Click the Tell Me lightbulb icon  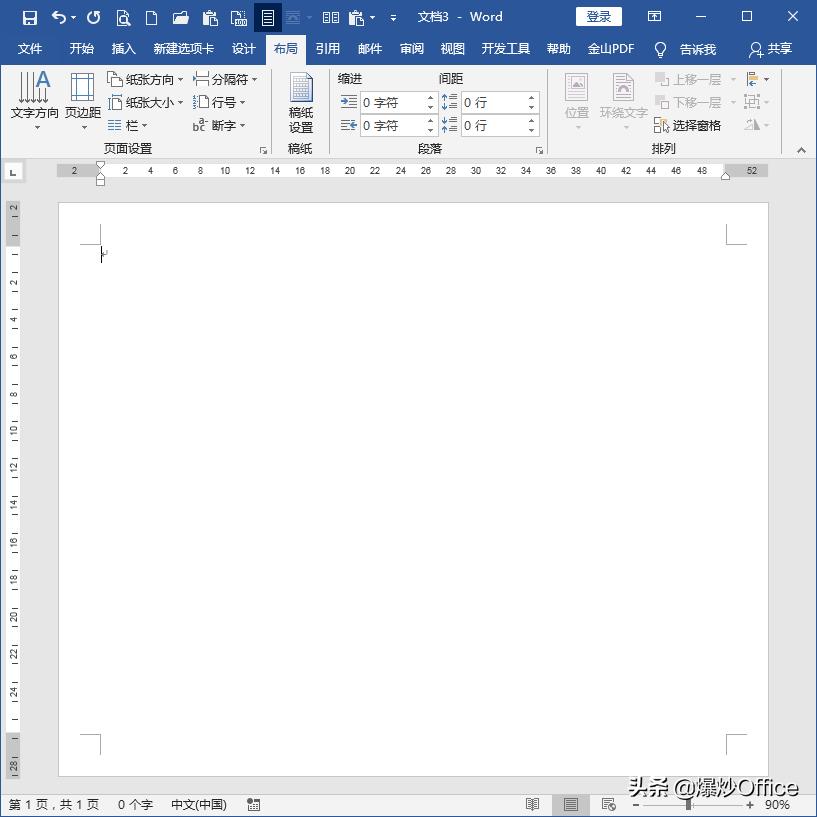(660, 49)
